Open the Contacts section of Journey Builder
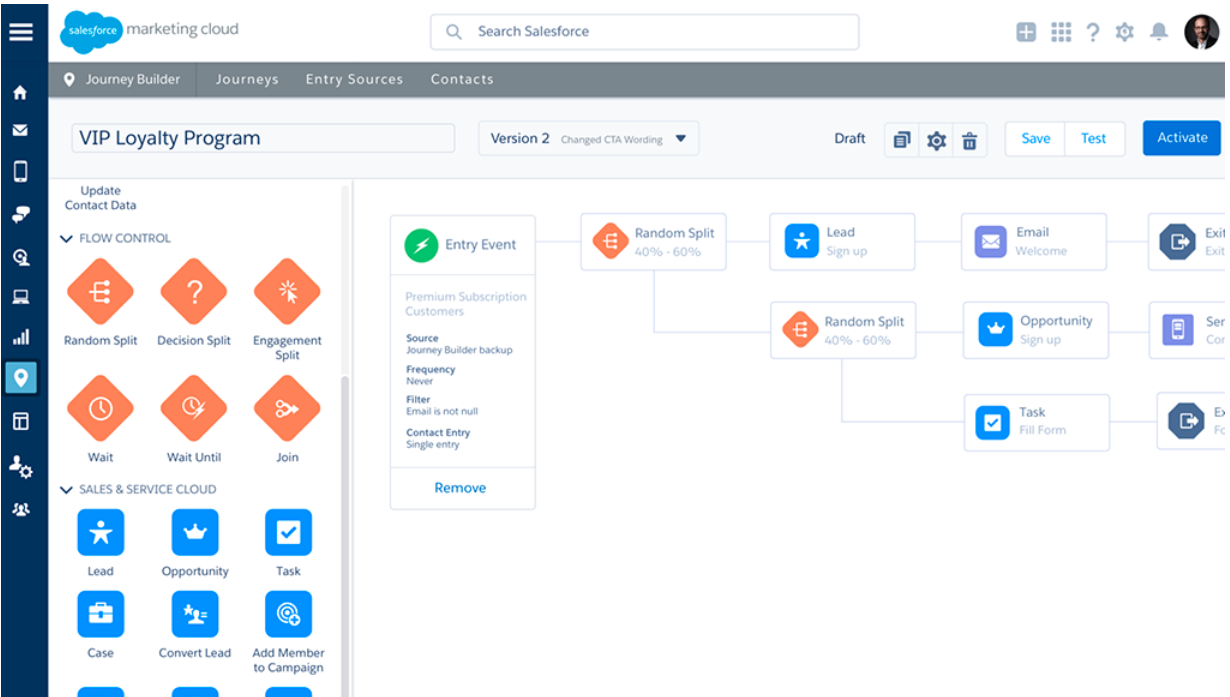 point(461,79)
